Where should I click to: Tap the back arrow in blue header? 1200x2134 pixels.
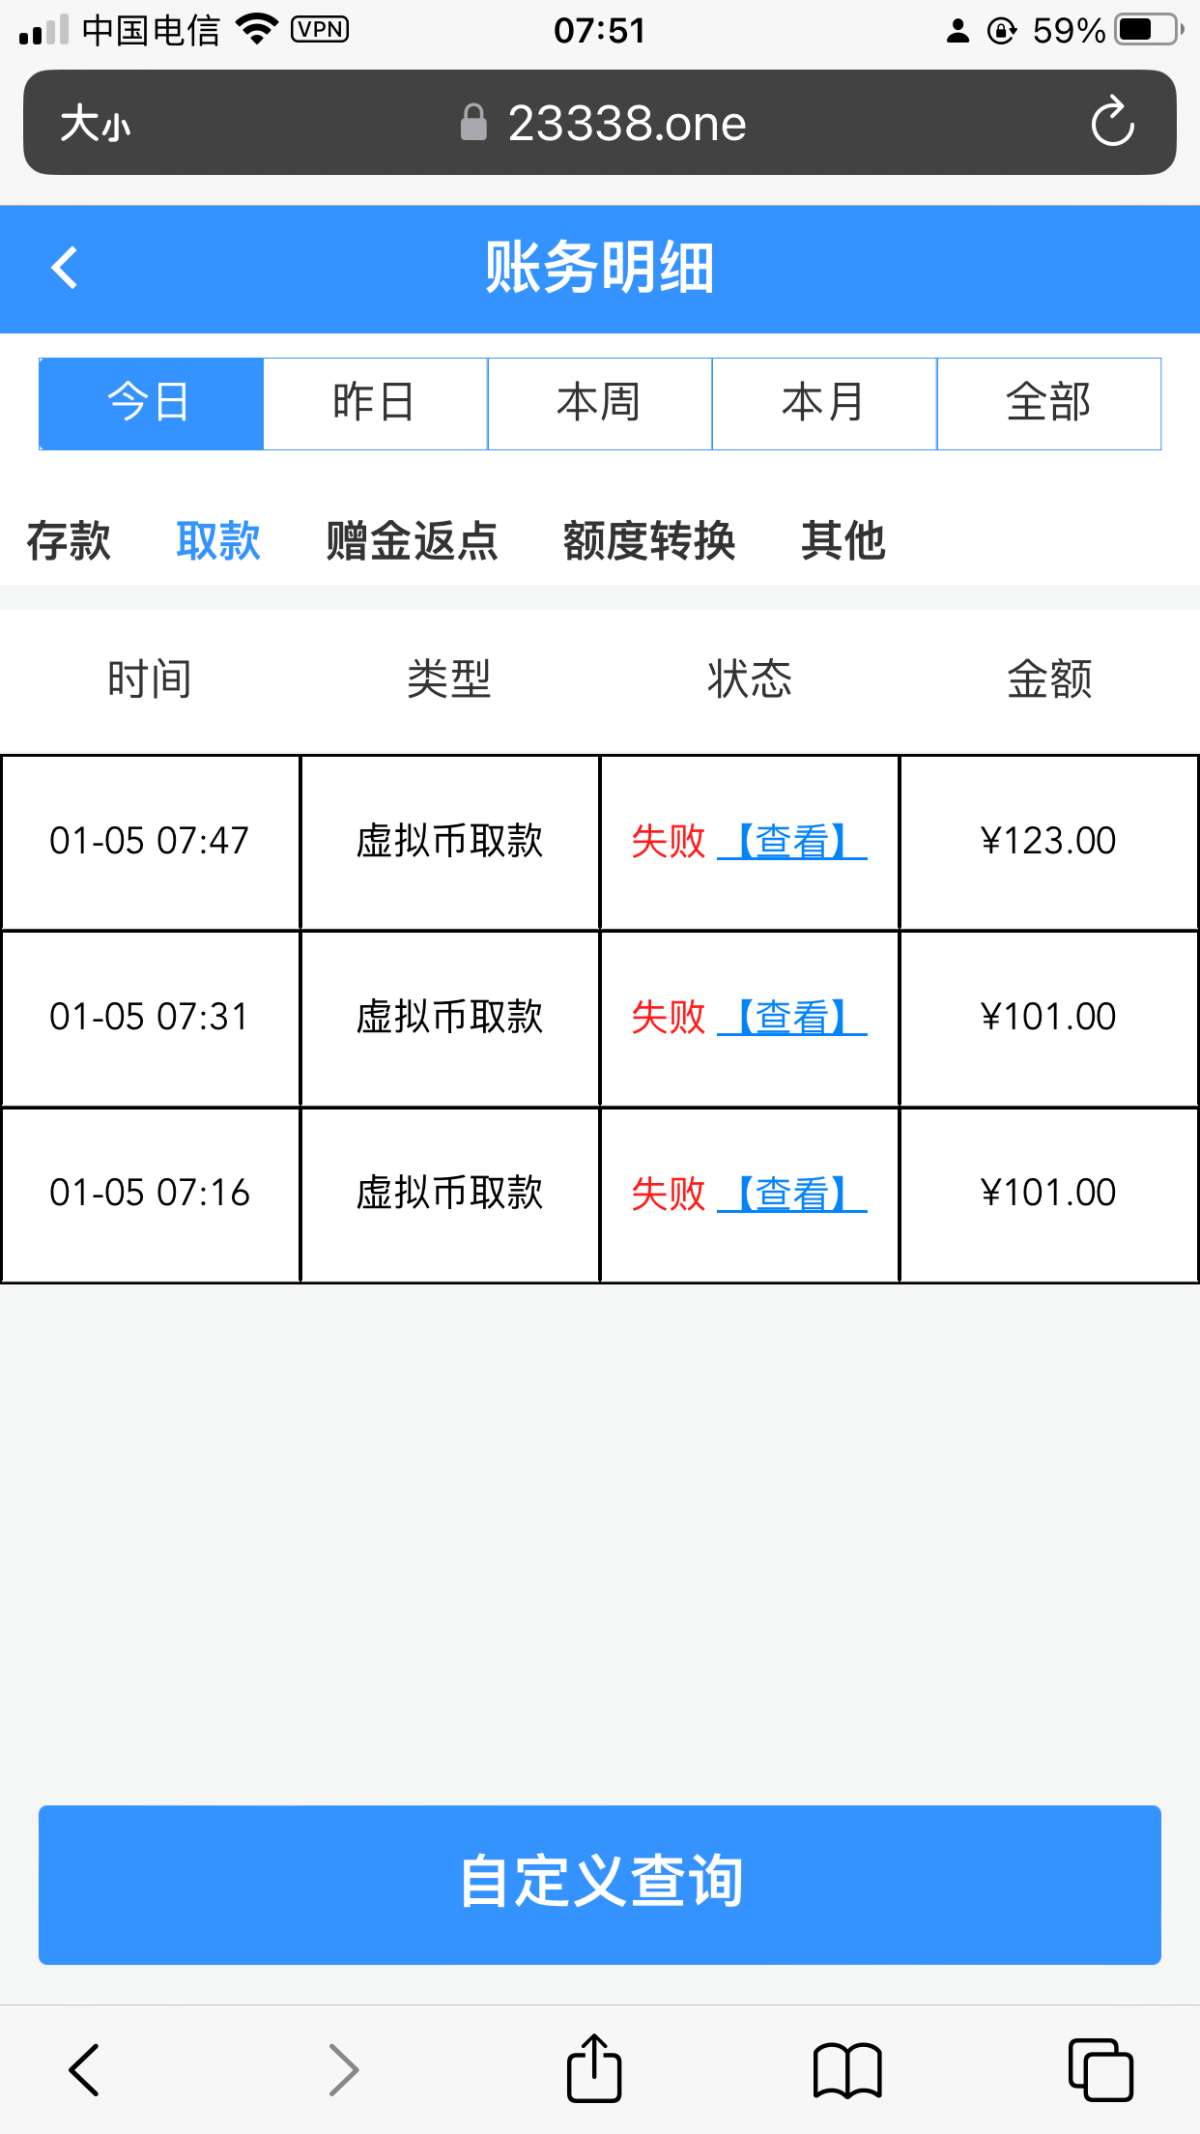click(x=65, y=268)
